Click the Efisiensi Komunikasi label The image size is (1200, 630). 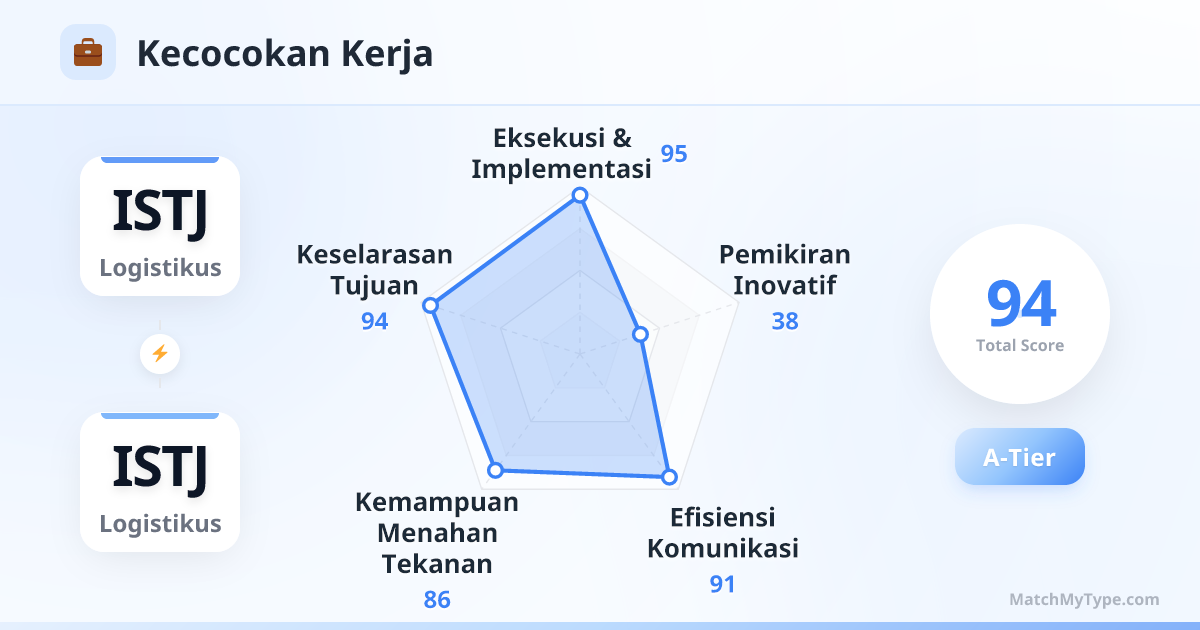click(723, 533)
